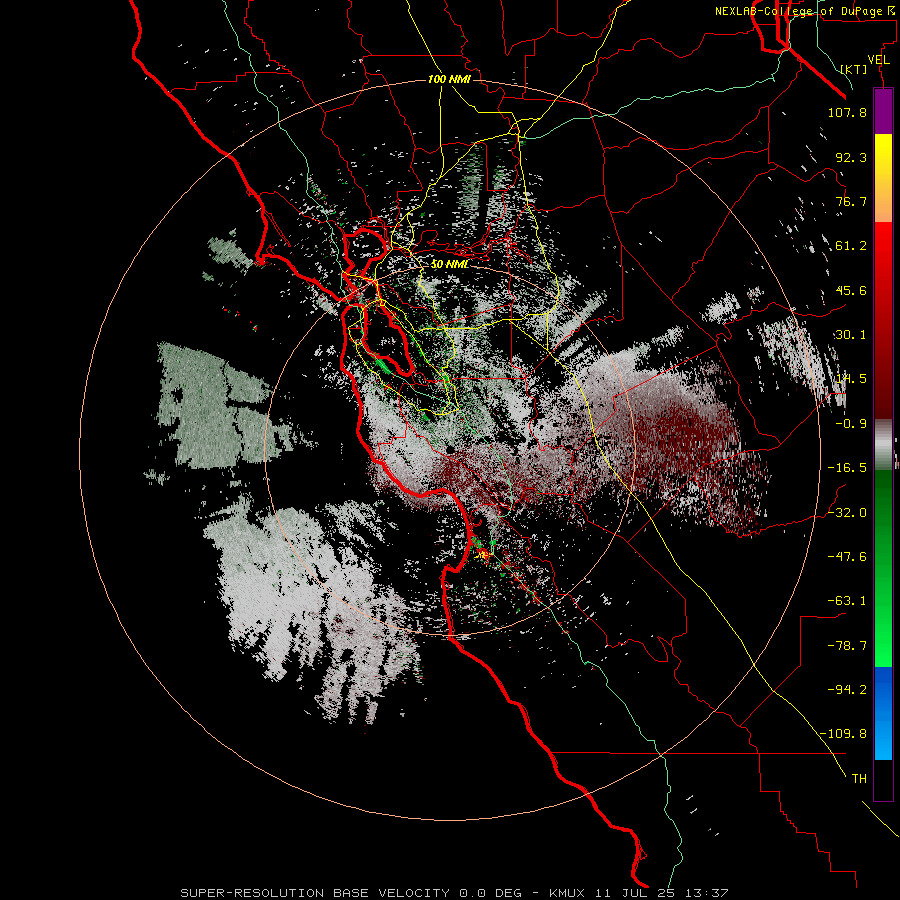Click the -63.1 legend value
The image size is (900, 900).
[847, 601]
